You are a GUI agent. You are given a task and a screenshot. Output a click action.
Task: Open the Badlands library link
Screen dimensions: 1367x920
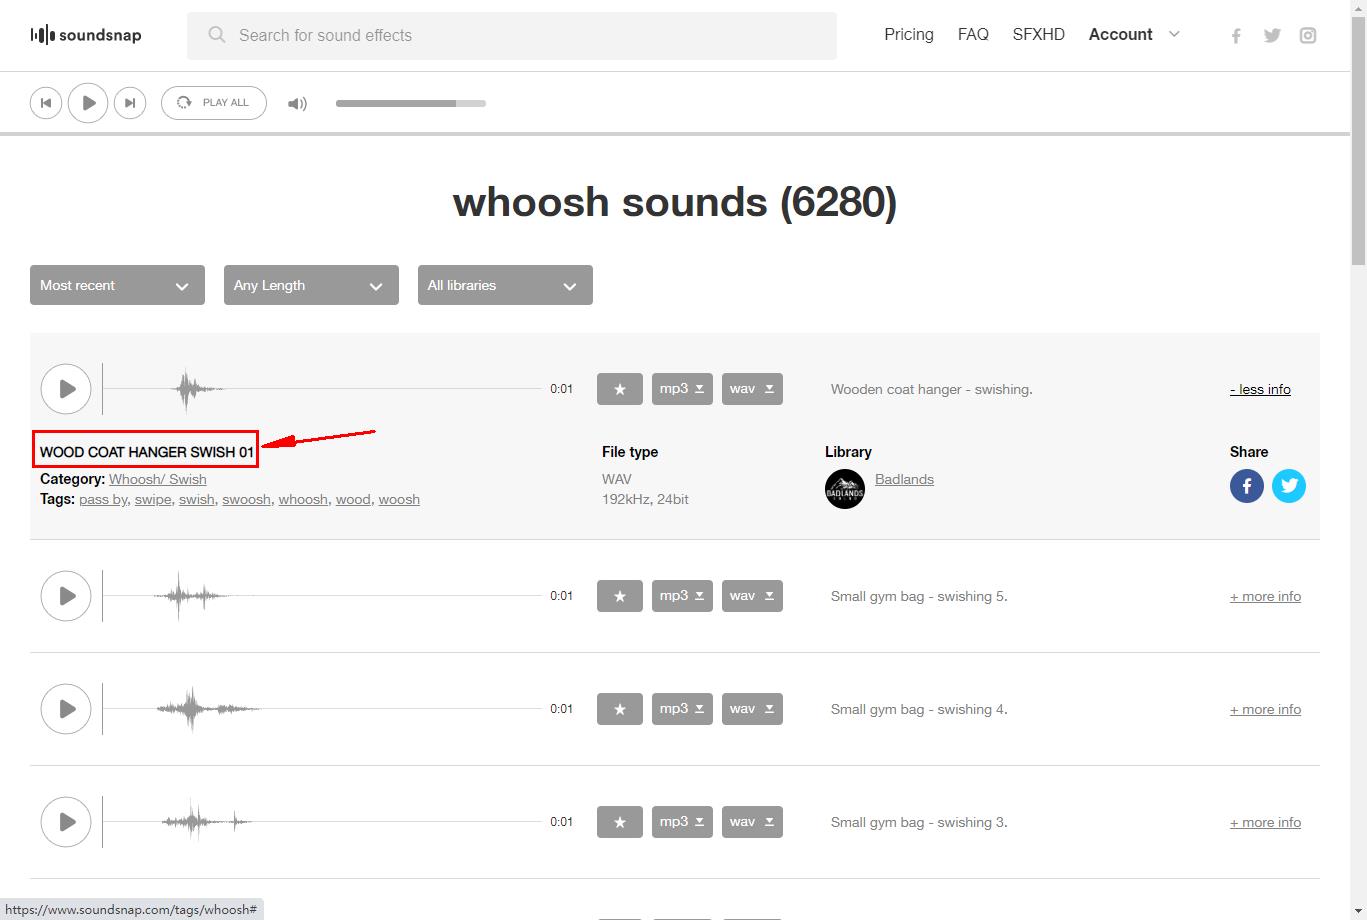[x=904, y=479]
